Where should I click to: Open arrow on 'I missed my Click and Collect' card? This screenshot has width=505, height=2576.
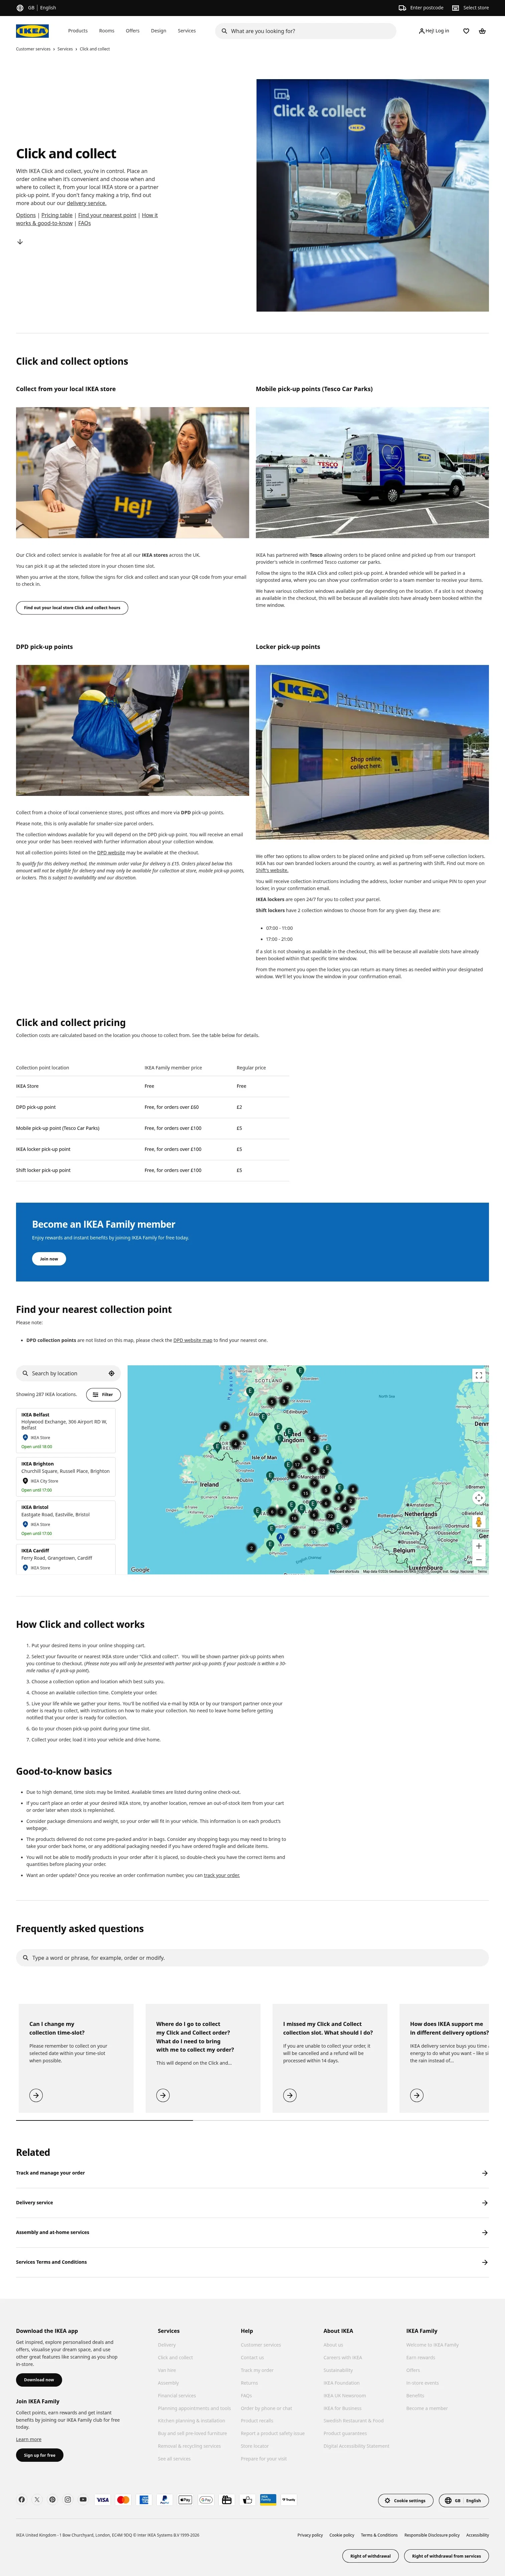pyautogui.click(x=290, y=2095)
